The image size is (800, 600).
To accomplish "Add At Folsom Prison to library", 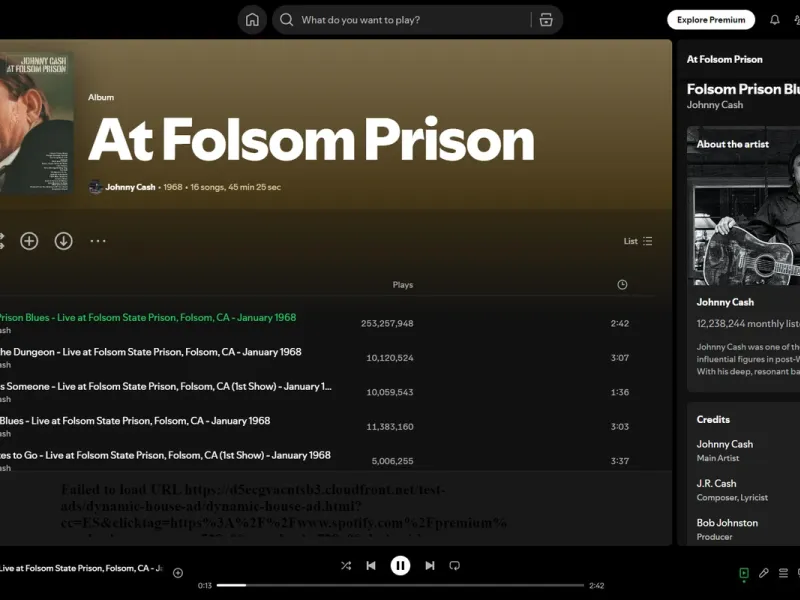I will coord(29,241).
